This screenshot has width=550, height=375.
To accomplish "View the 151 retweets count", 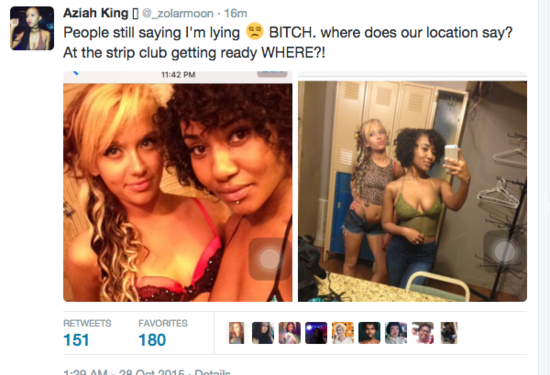I will [x=76, y=340].
